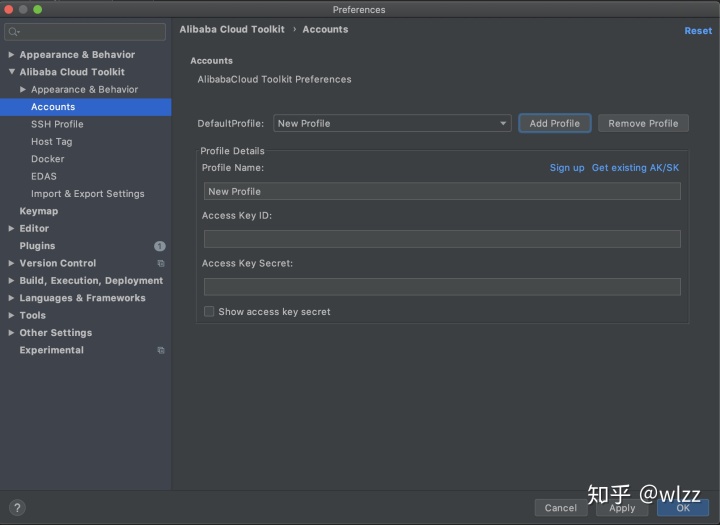Screen dimensions: 720x525
Task: Focus the settings search field
Action: [x=85, y=32]
